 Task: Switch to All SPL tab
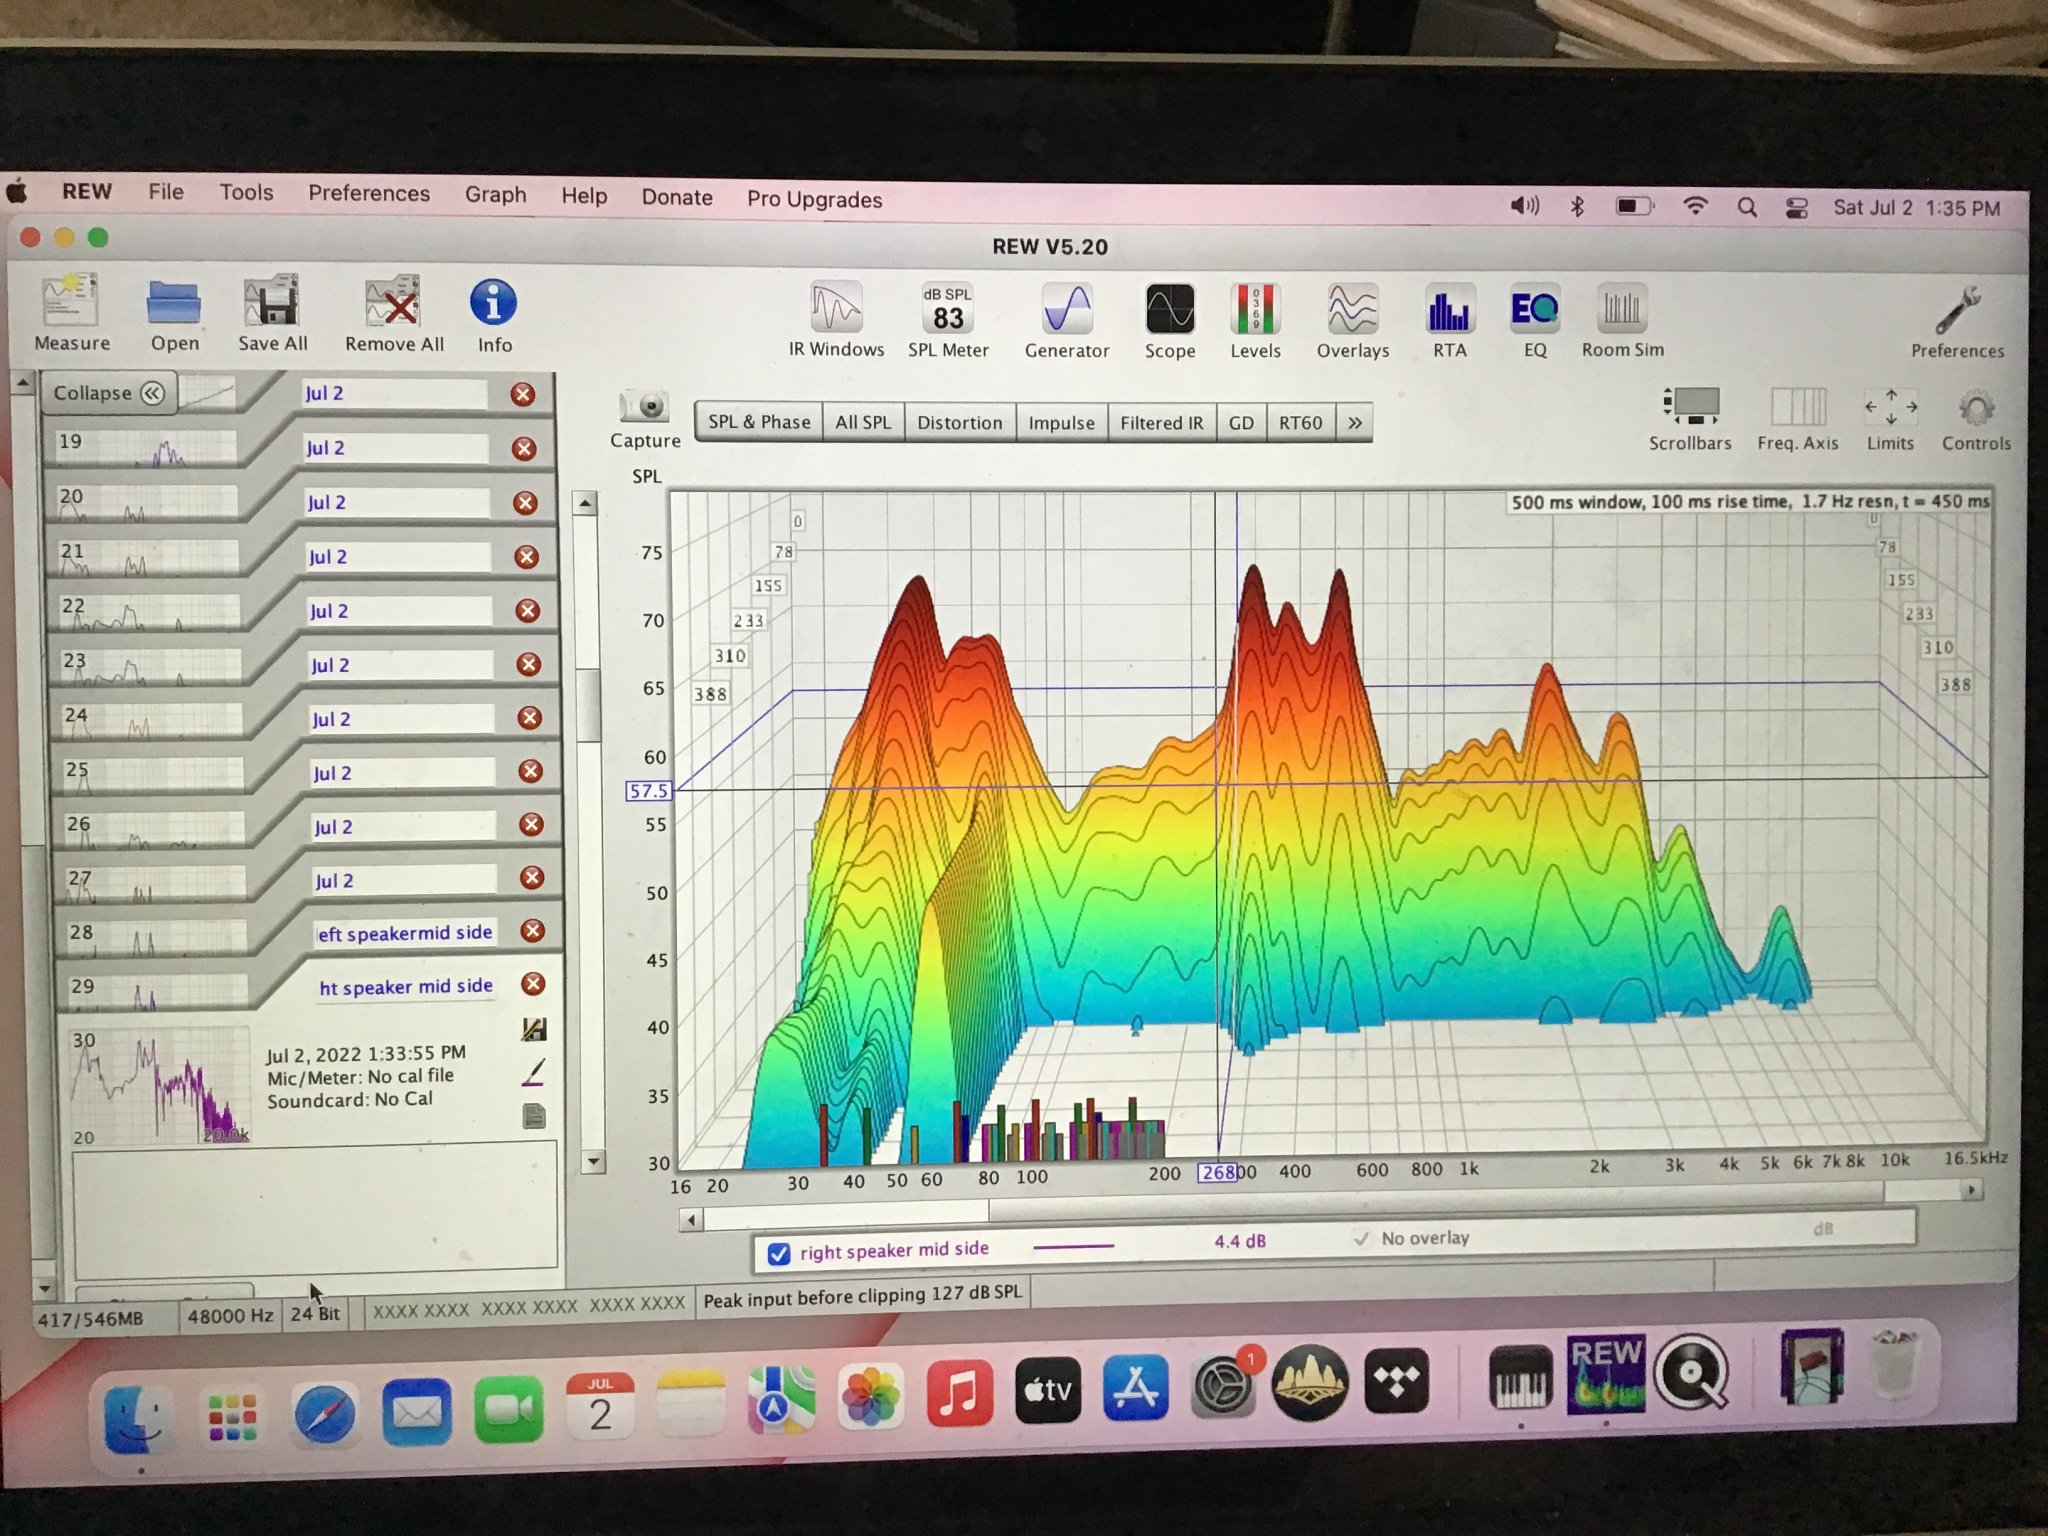point(863,422)
